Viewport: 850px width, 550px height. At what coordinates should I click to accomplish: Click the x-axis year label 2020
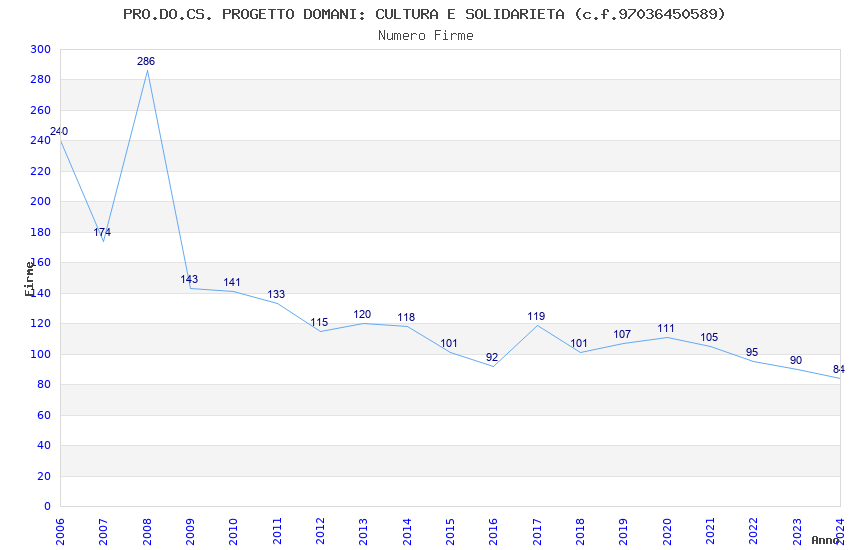point(667,531)
